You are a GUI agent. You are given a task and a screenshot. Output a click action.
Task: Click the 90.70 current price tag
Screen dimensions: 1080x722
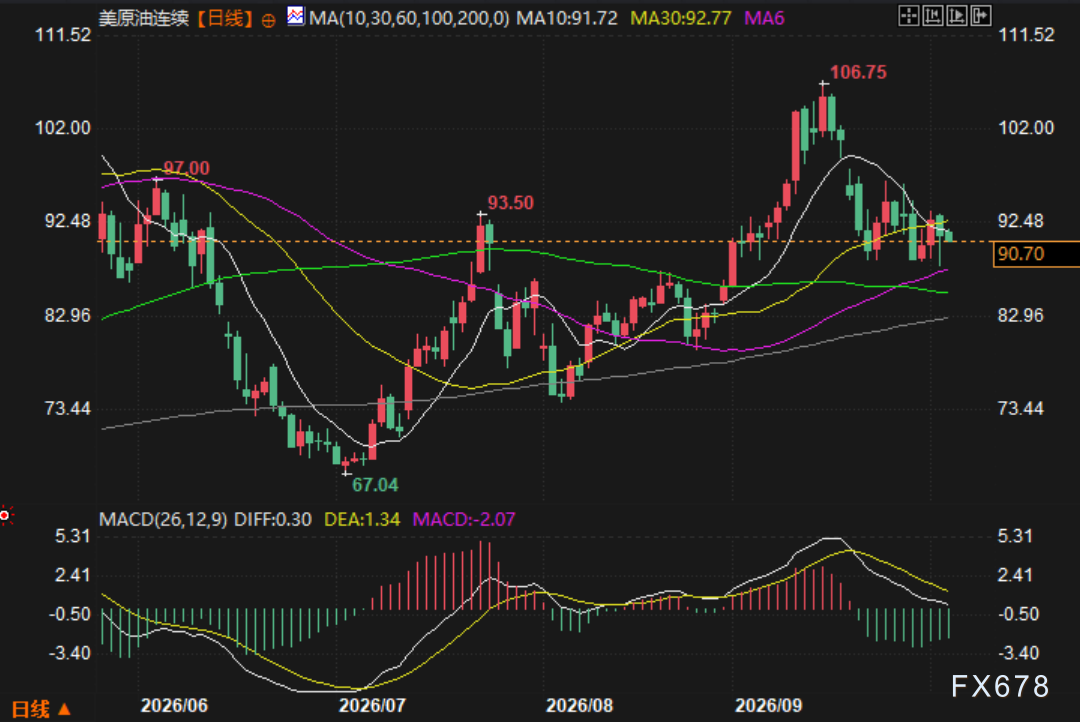[1036, 254]
